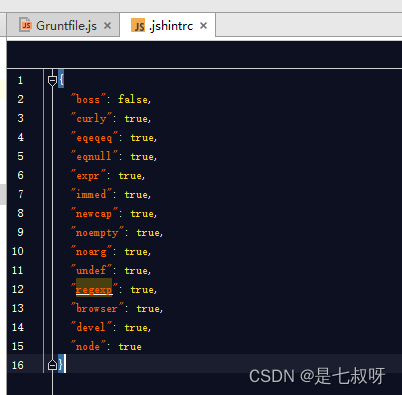Close the Gruntfile.js tab
402x395 pixels.
[107, 26]
